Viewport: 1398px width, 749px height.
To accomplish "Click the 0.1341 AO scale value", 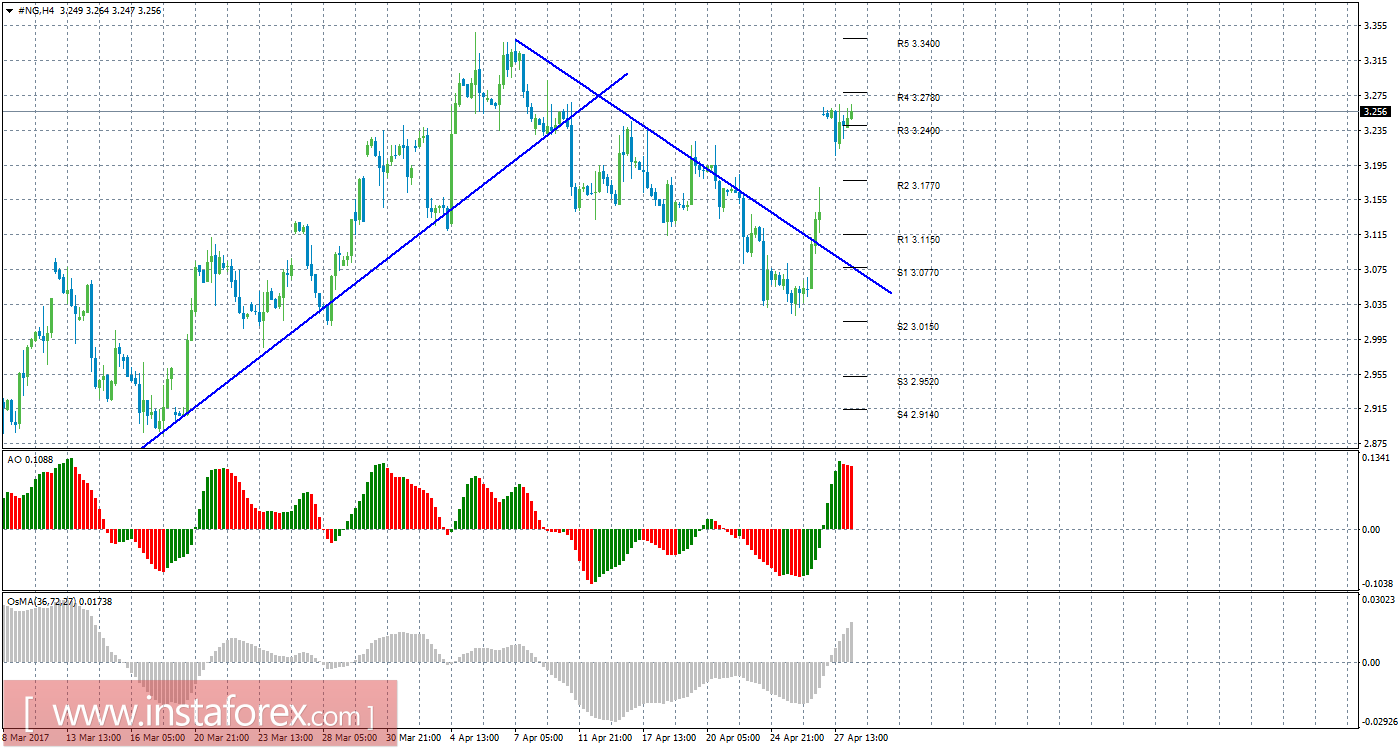I will point(1377,459).
